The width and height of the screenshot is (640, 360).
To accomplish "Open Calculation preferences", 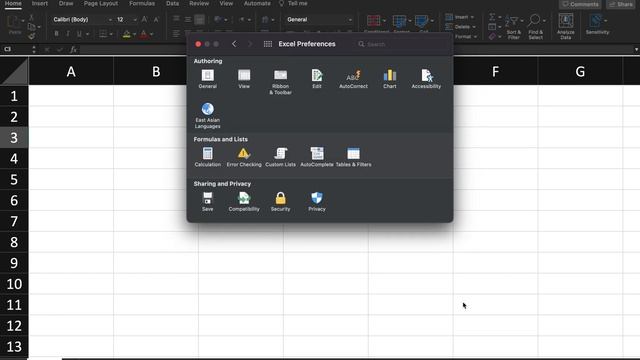I will pyautogui.click(x=207, y=157).
